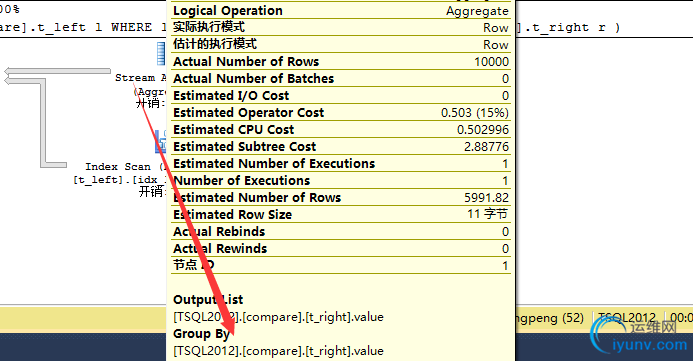Click the Stream Aggregate operator icon

tap(162, 54)
